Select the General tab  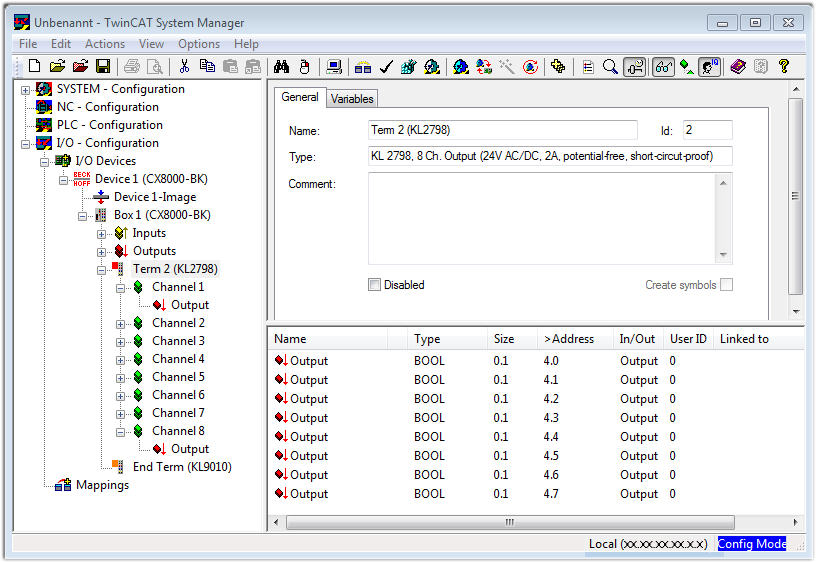(300, 97)
